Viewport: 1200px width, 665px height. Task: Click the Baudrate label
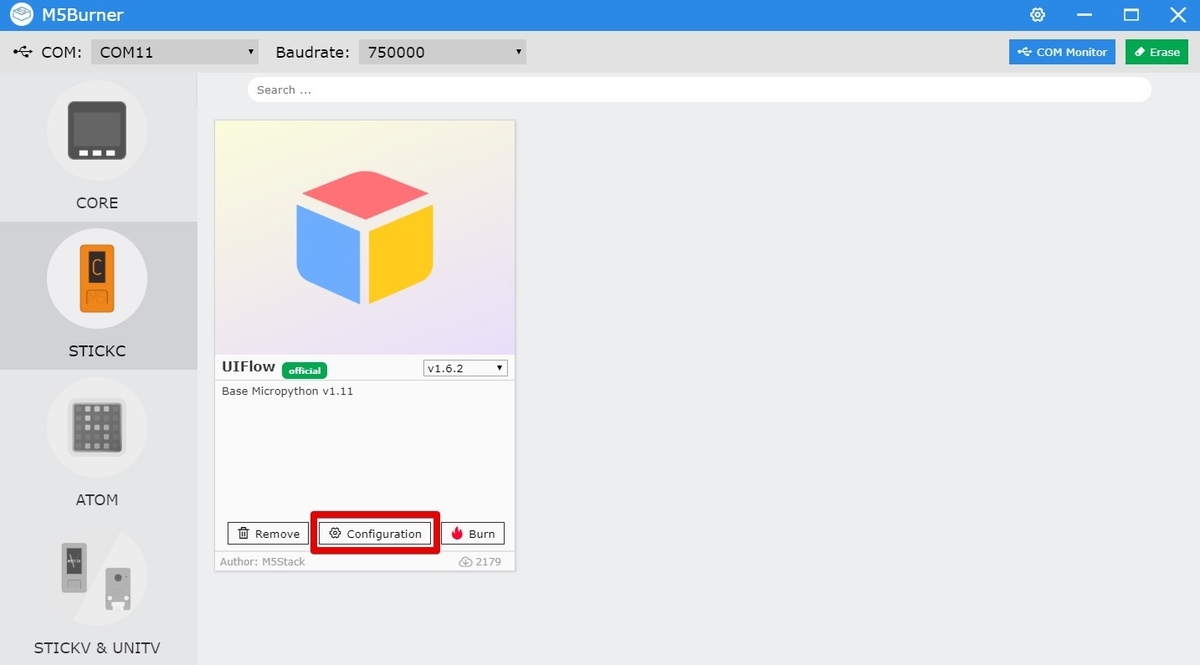point(312,52)
